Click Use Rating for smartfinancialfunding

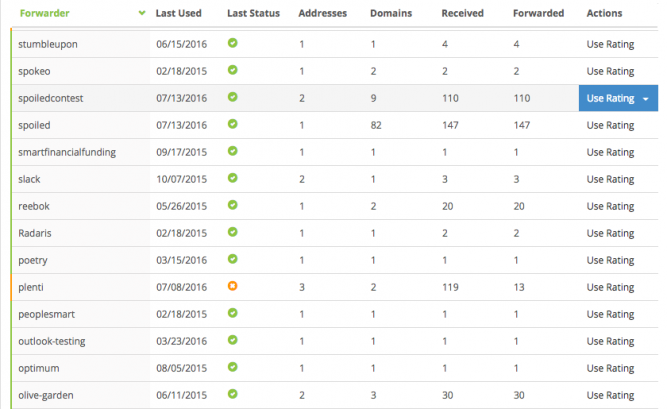pyautogui.click(x=610, y=152)
